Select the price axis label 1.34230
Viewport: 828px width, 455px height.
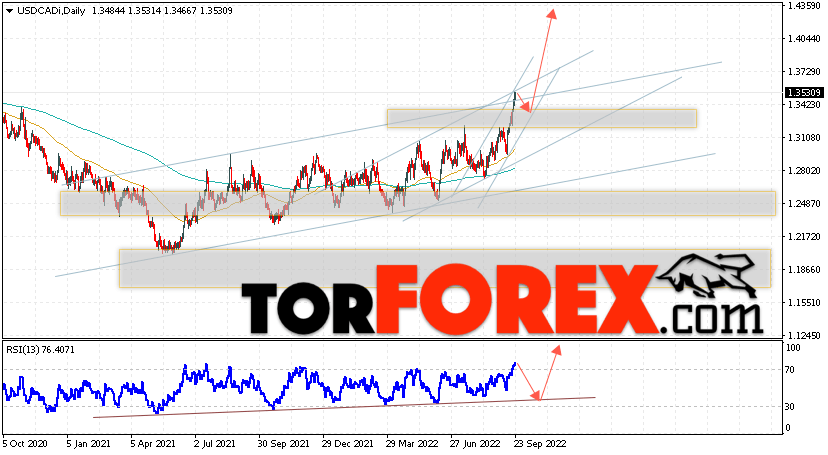[x=804, y=105]
